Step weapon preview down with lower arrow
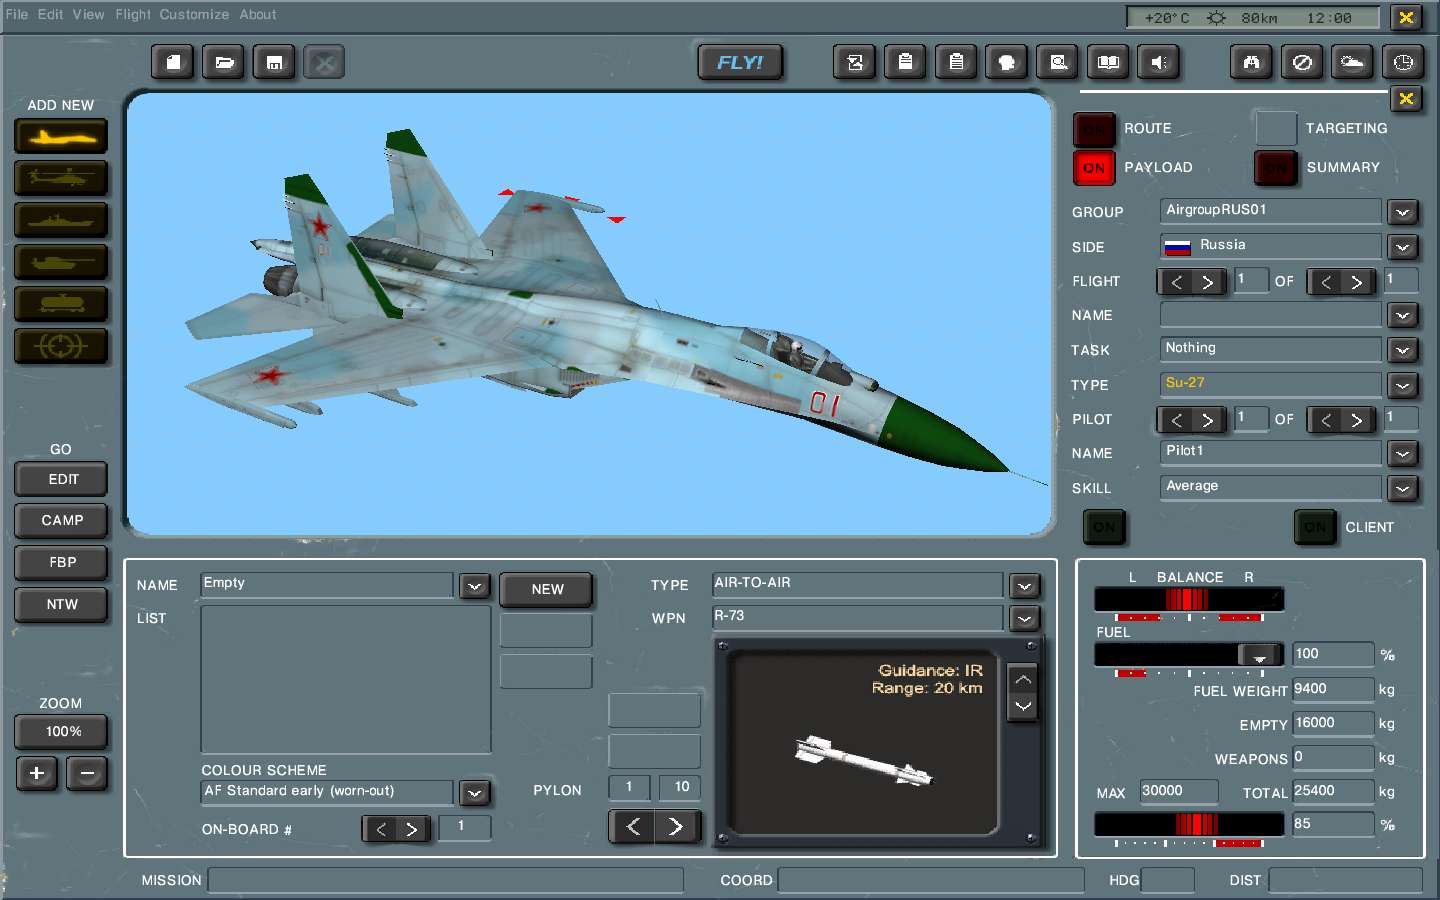The height and width of the screenshot is (900, 1440). pos(1023,706)
